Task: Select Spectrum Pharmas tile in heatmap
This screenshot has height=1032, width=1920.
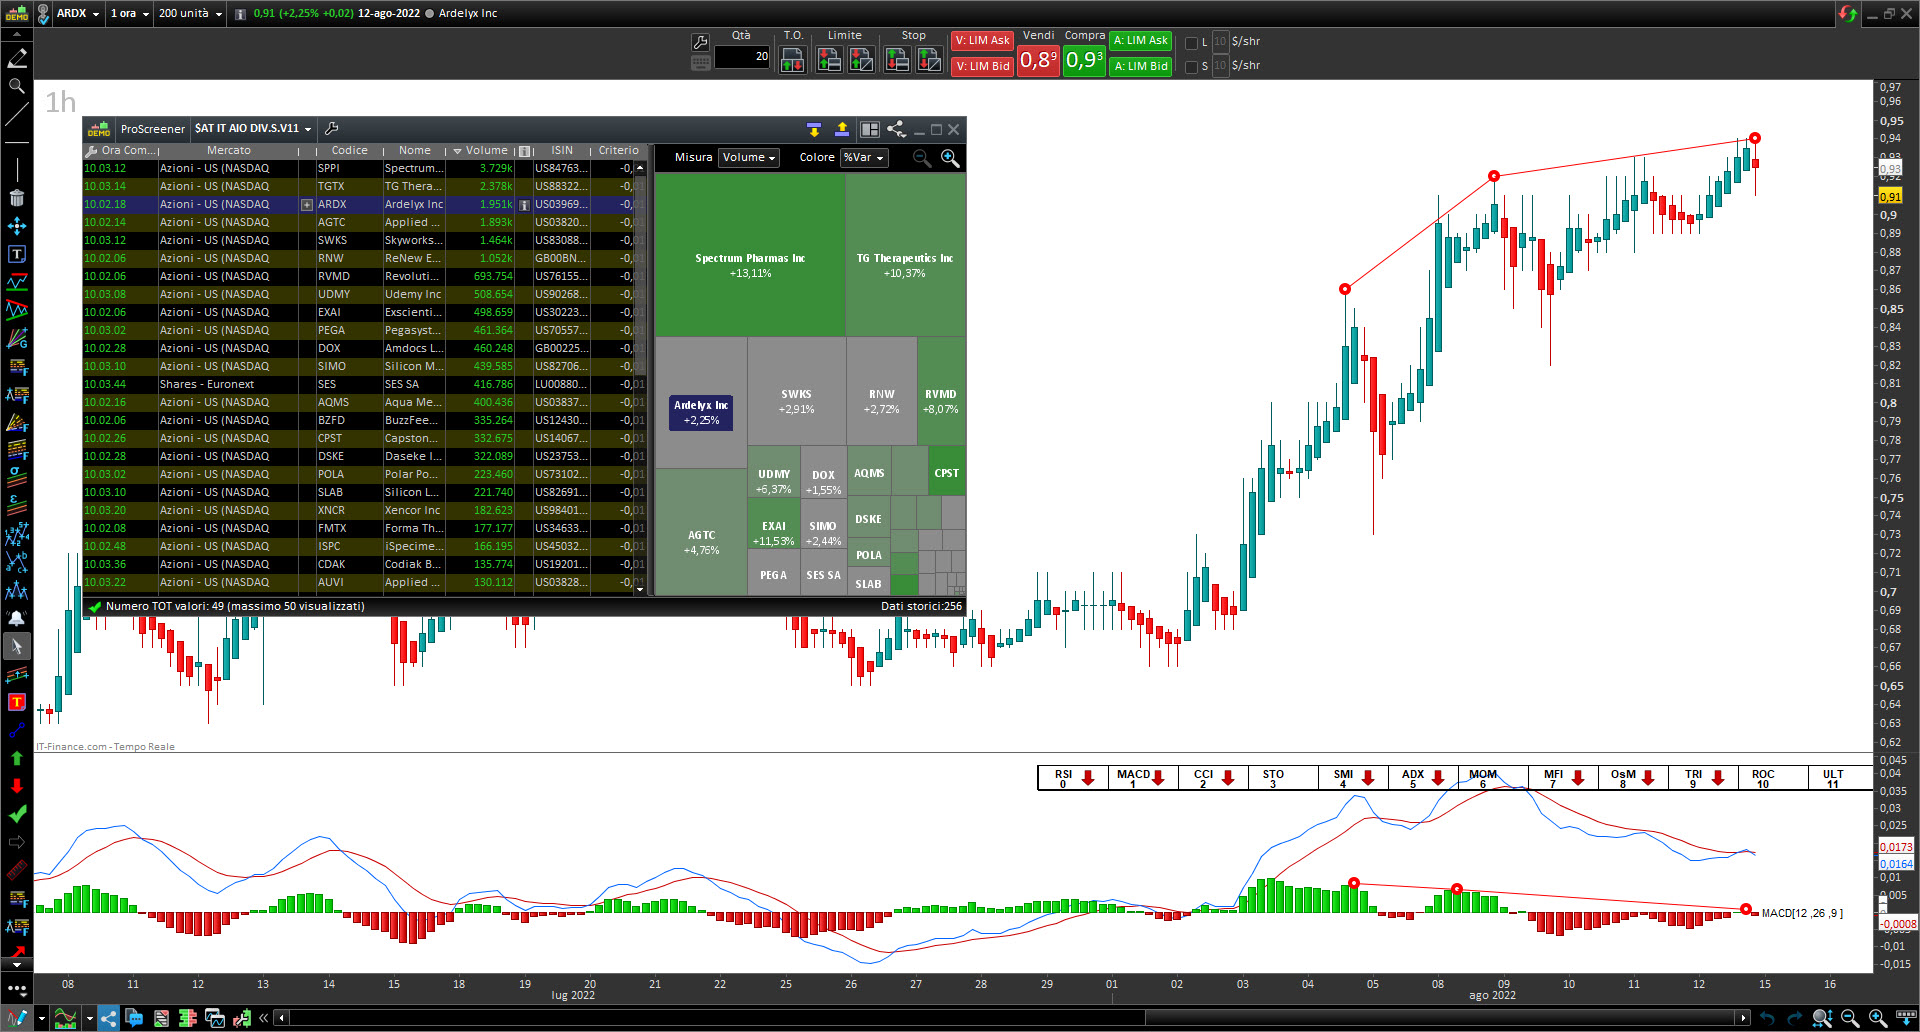Action: 750,256
